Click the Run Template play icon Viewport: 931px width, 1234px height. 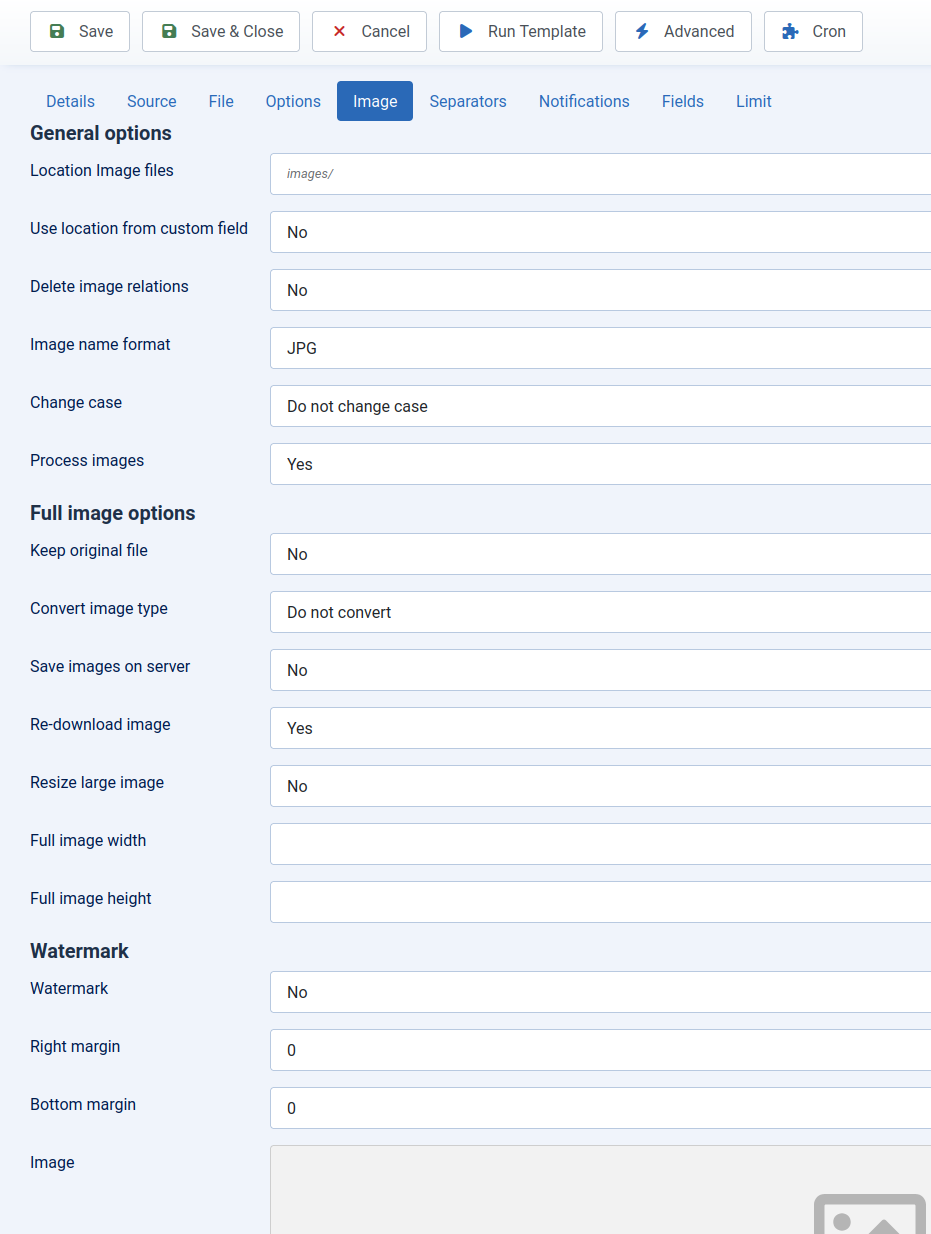click(465, 31)
